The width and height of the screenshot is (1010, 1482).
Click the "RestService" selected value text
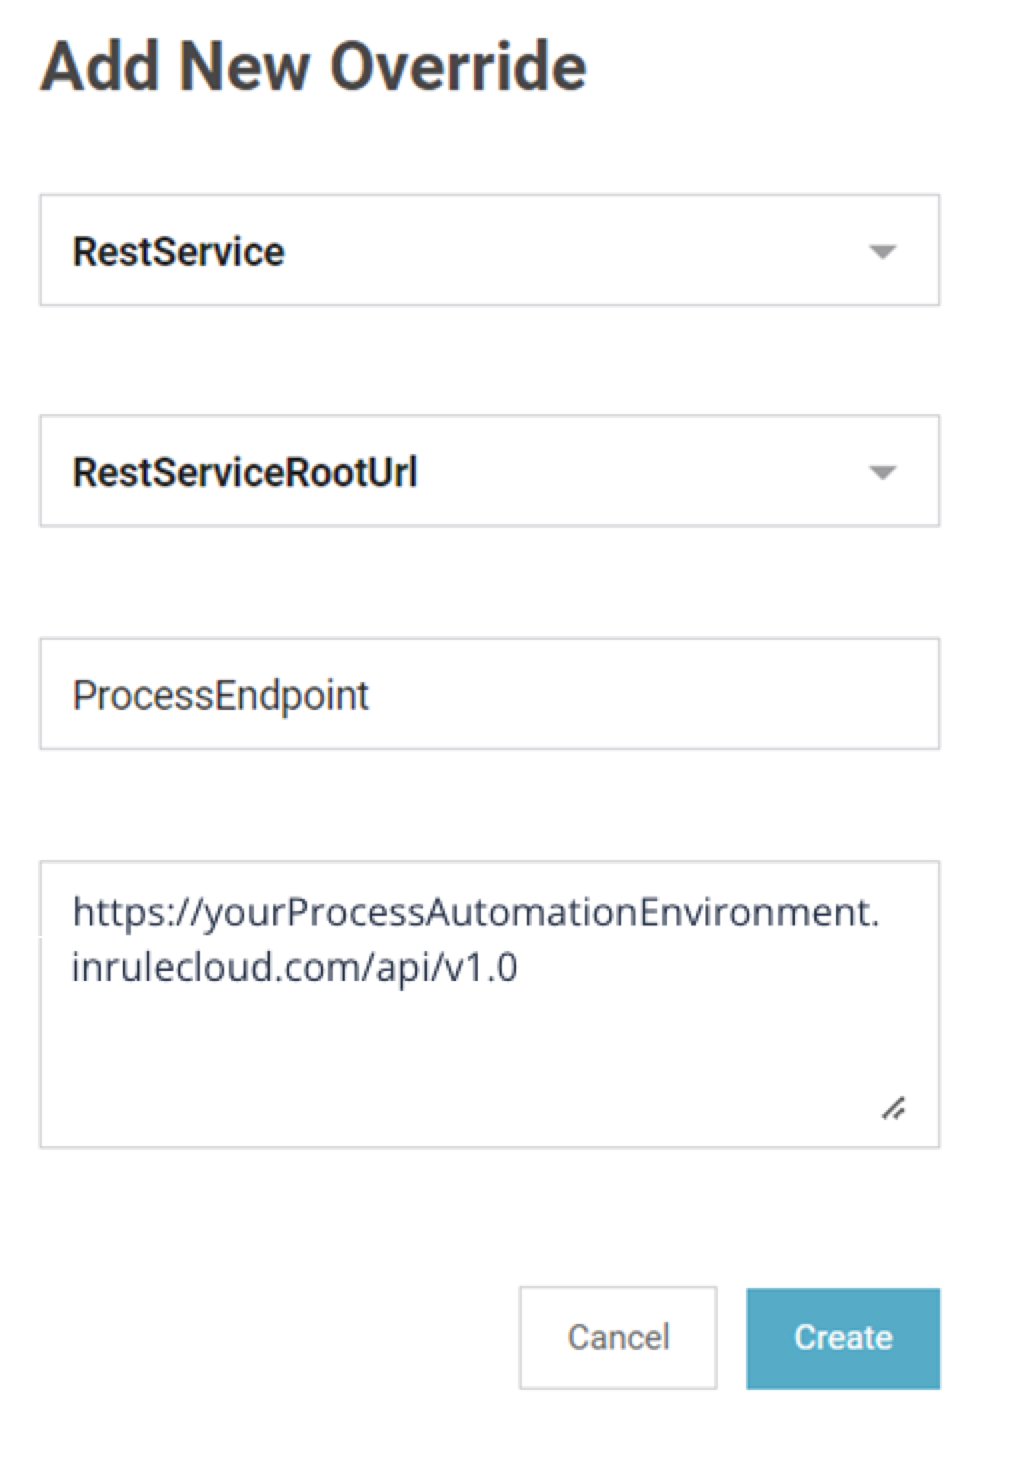click(179, 252)
